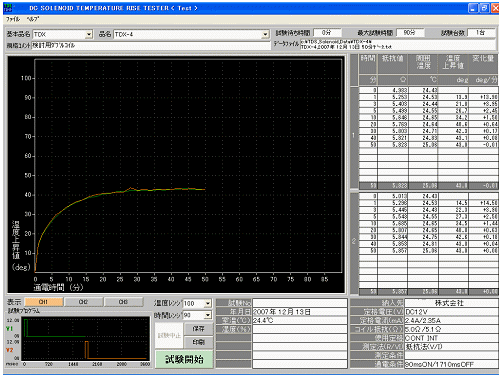Show channel CH3 on graph

(x=123, y=302)
